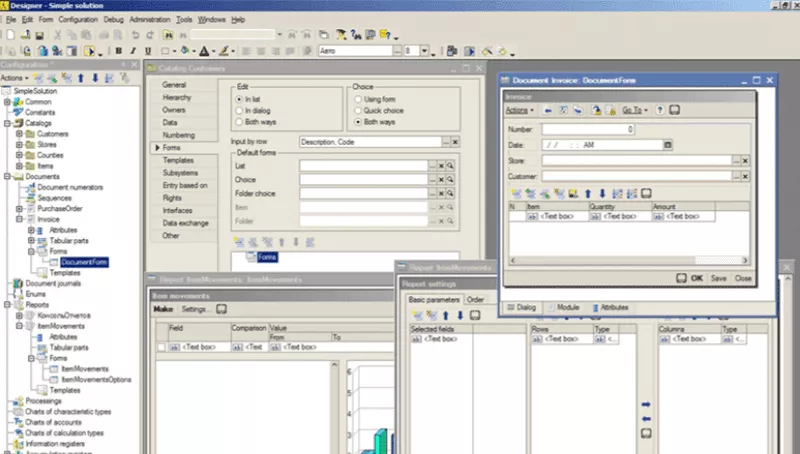Screen dimensions: 800x454
Task: Click the square icon next to Settings in Item movements
Action: 221,309
